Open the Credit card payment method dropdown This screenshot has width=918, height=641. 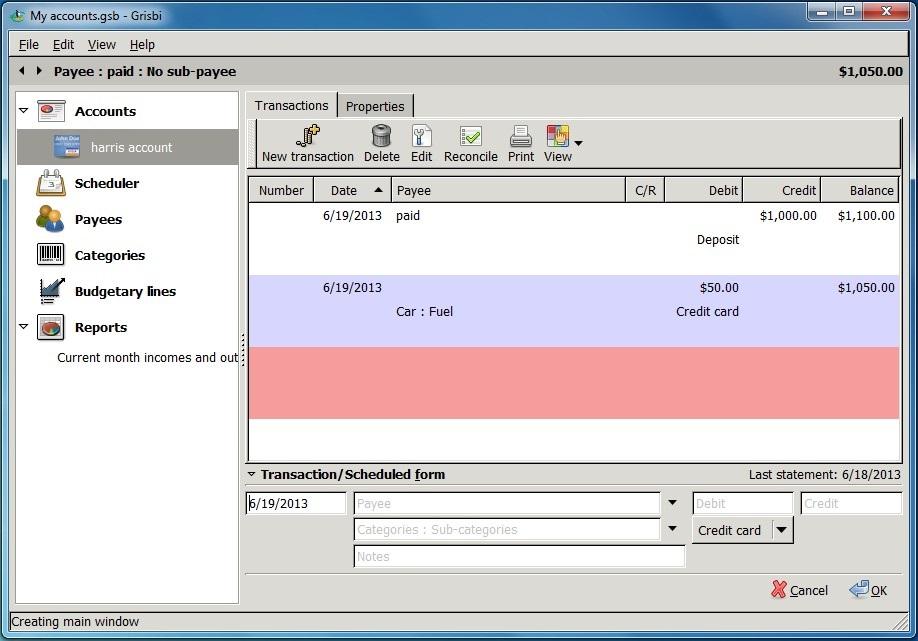(x=781, y=531)
